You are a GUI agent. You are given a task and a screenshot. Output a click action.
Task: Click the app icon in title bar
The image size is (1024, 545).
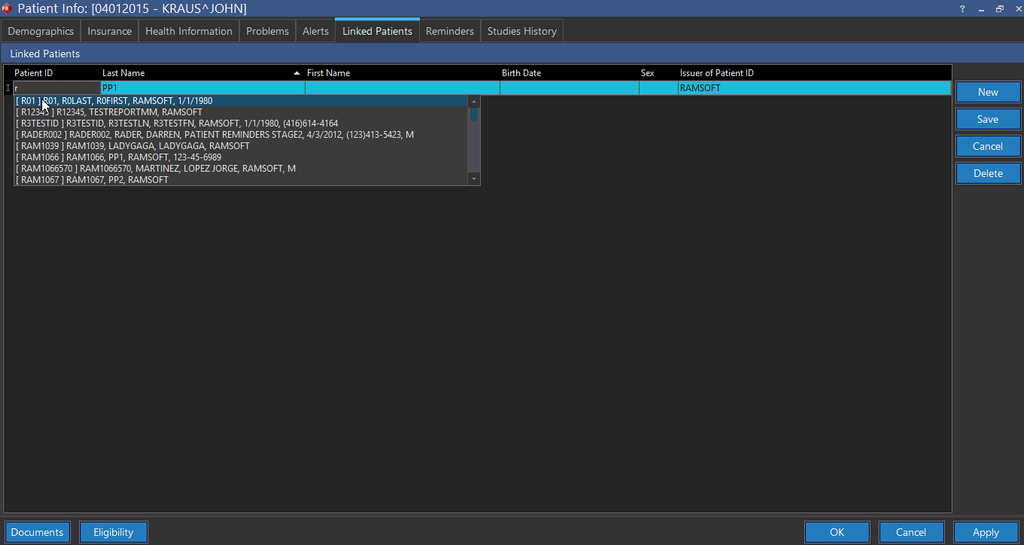click(7, 8)
